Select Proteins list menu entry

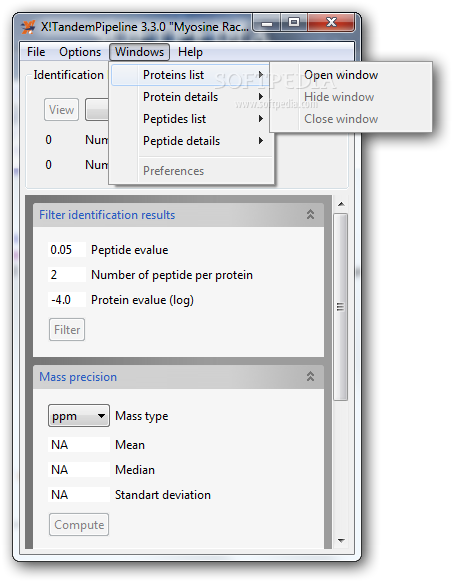tap(190, 75)
